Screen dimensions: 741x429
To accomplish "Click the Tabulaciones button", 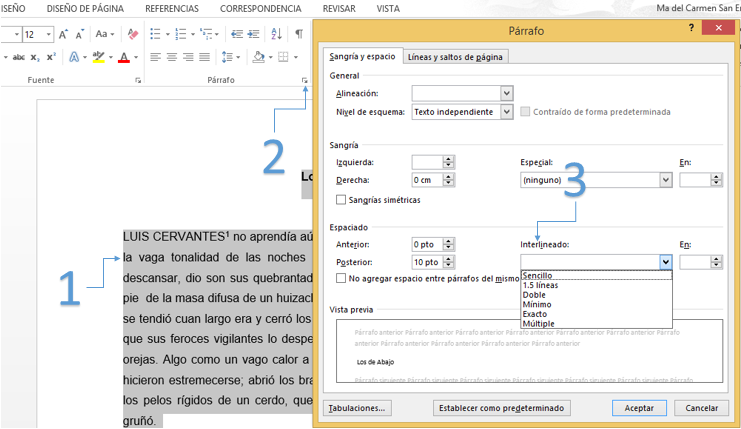I will (x=356, y=408).
